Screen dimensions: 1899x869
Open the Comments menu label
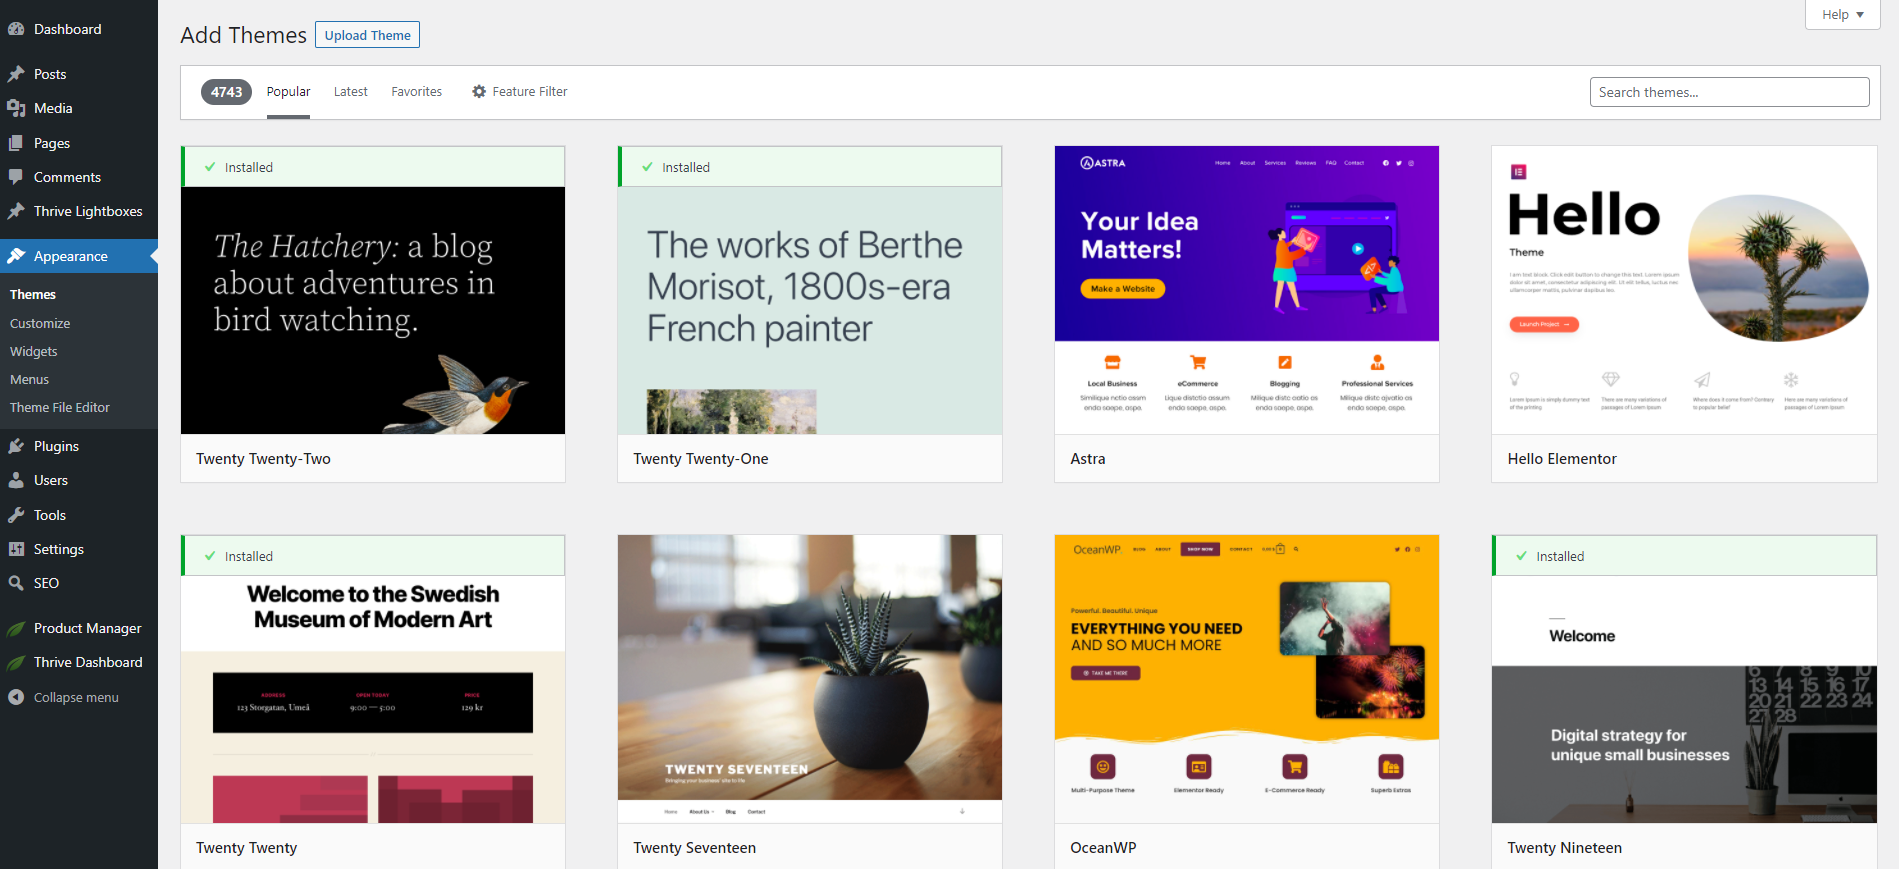[x=67, y=177]
